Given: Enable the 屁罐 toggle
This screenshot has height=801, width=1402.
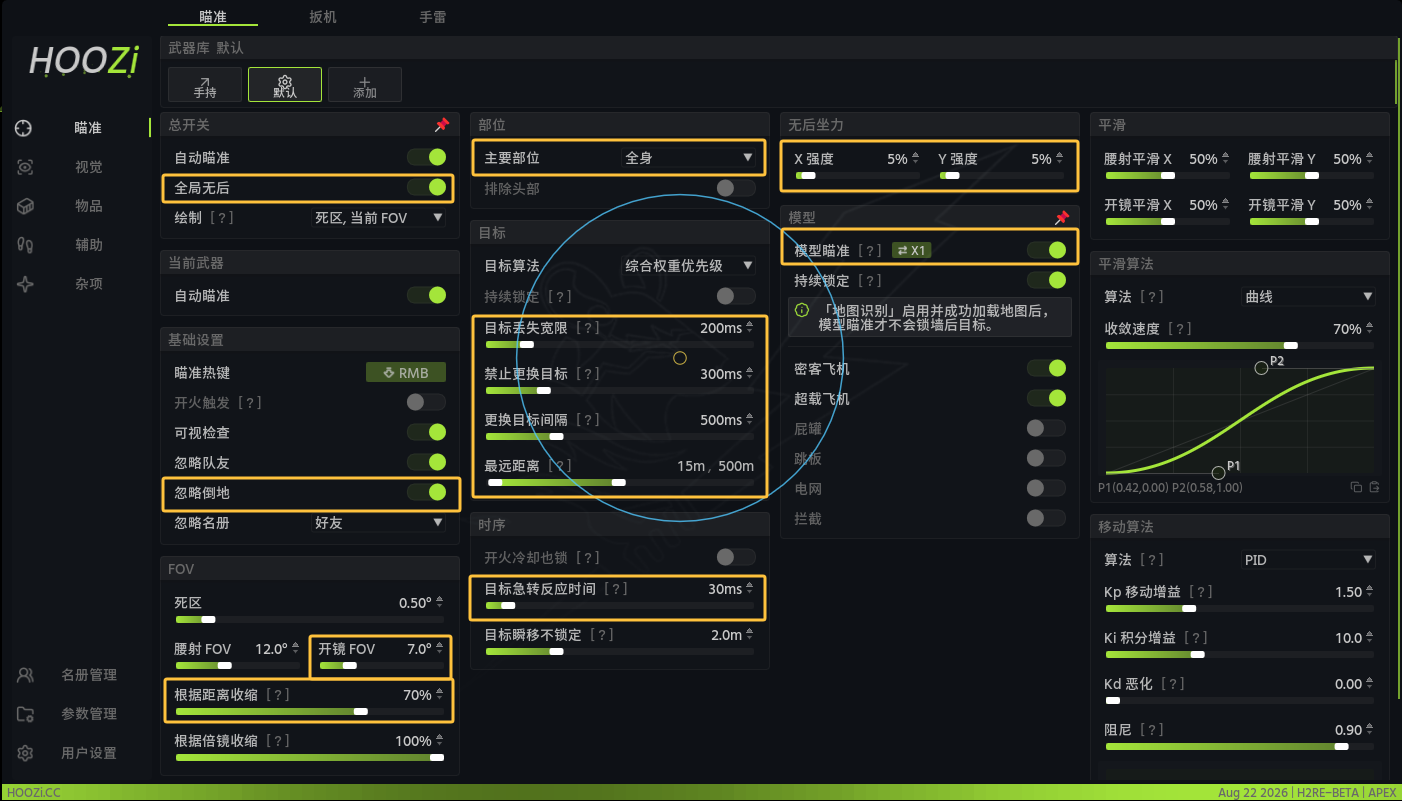Looking at the screenshot, I should [x=1046, y=428].
